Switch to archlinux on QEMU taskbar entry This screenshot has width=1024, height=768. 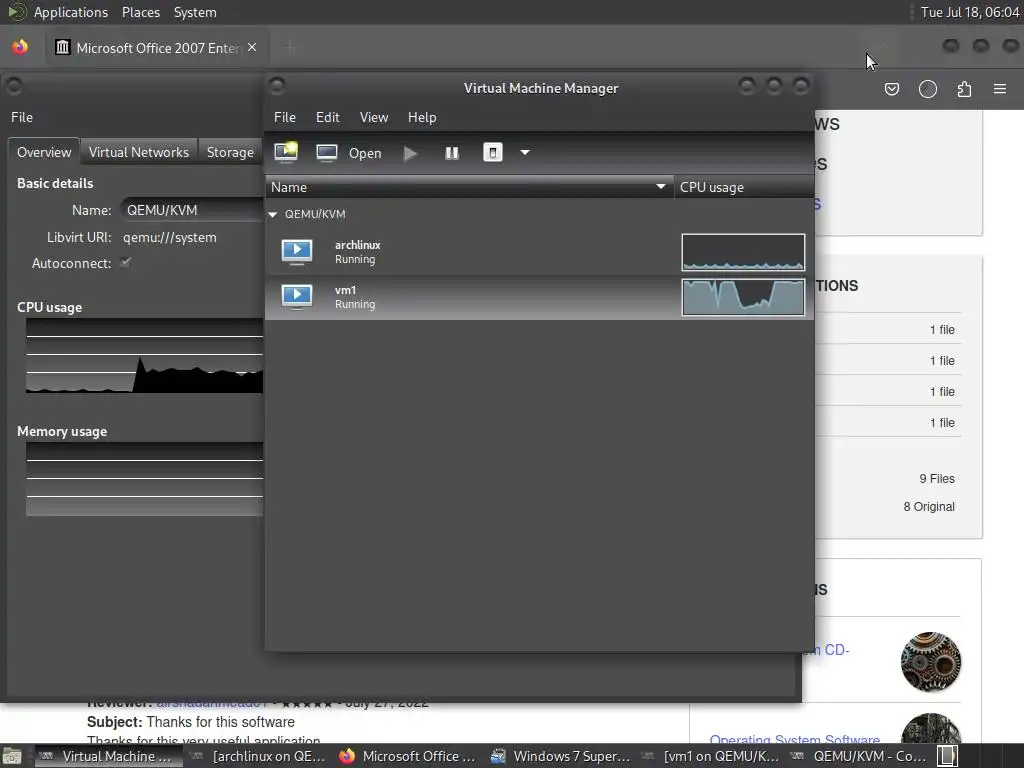pyautogui.click(x=259, y=756)
